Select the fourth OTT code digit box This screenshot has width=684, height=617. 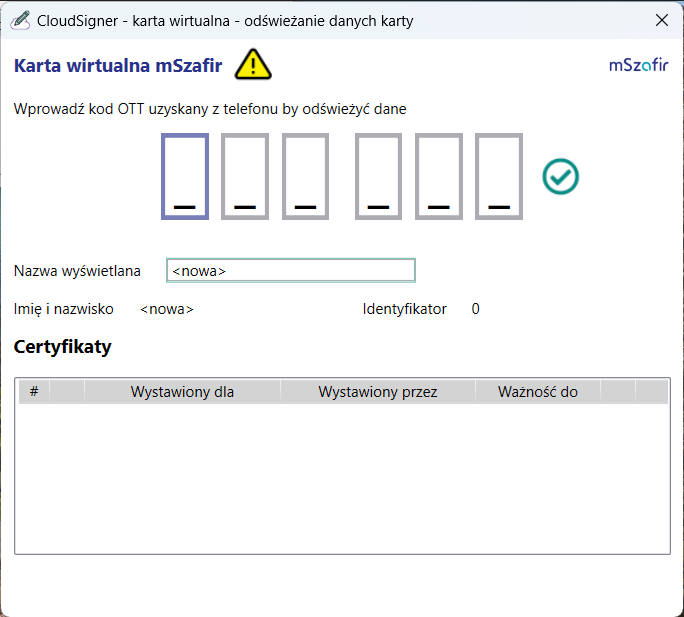[x=378, y=176]
